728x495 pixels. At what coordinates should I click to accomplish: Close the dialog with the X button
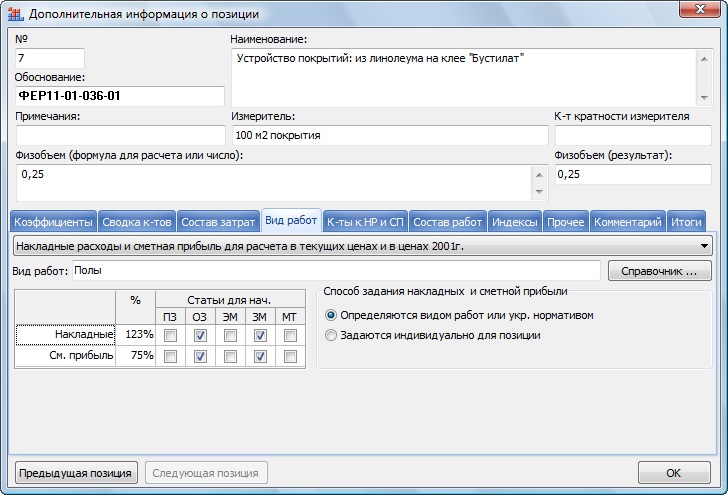click(x=700, y=9)
